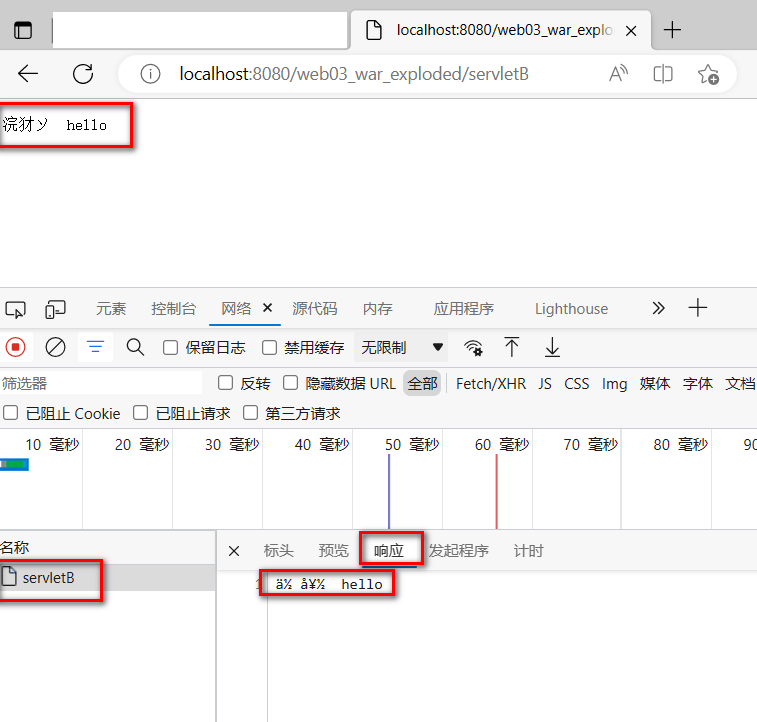Image resolution: width=757 pixels, height=722 pixels.
Task: Open network conditions wifi icon
Action: [473, 347]
